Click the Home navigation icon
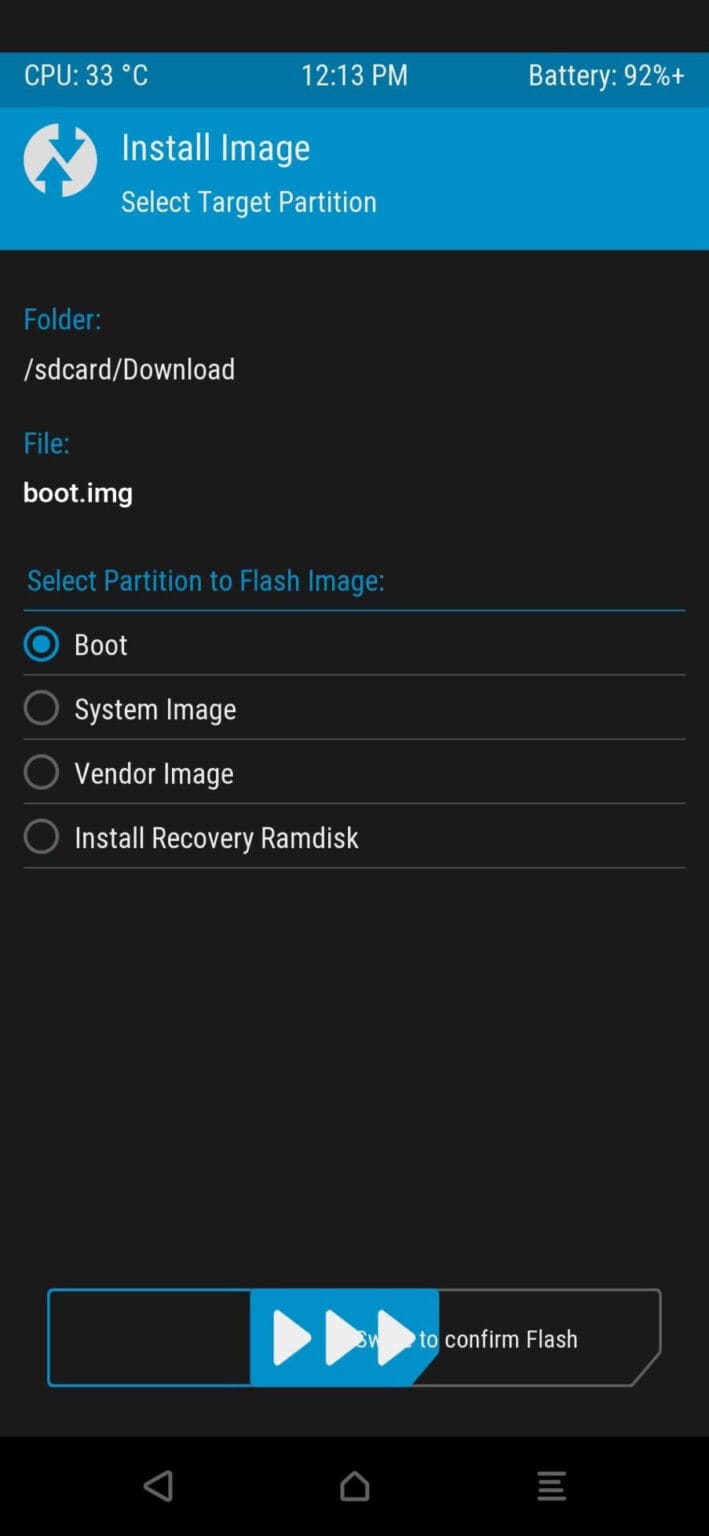The height and width of the screenshot is (1536, 709). click(x=354, y=1486)
